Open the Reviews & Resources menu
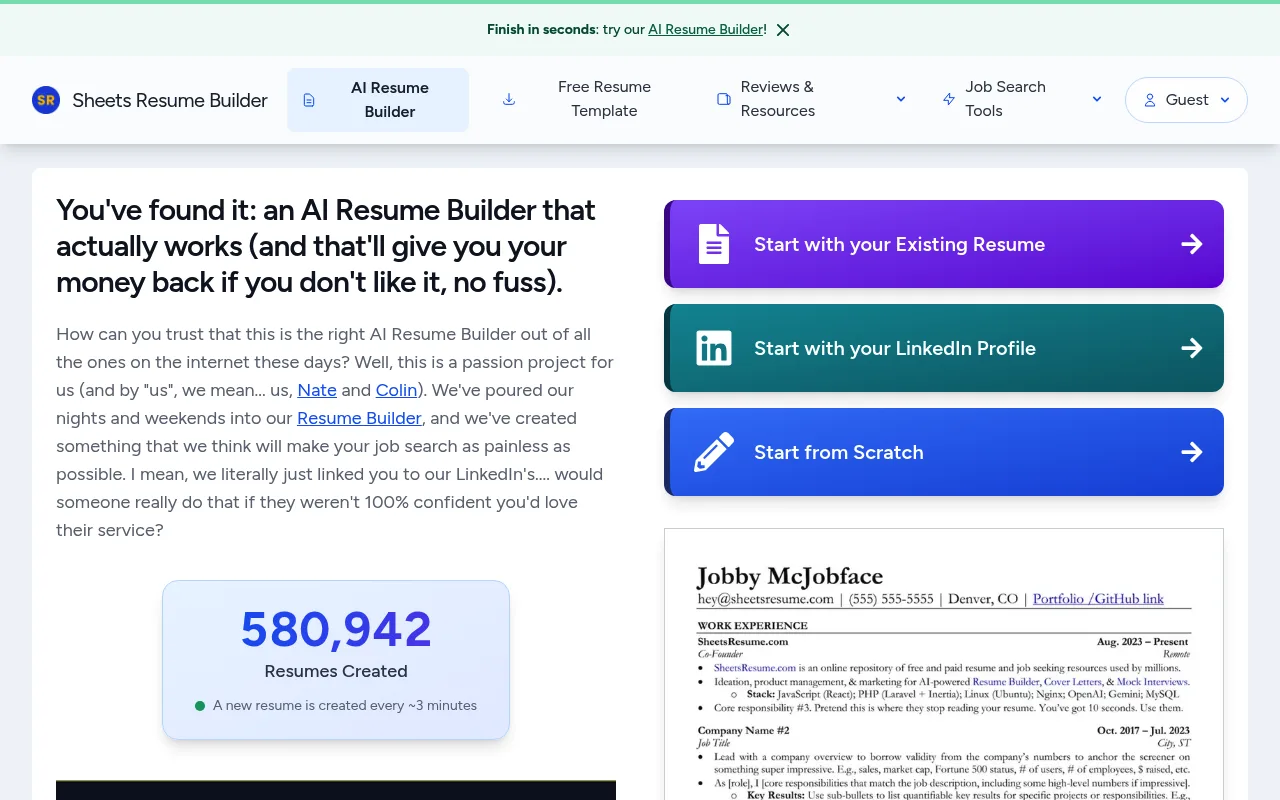 coord(811,99)
